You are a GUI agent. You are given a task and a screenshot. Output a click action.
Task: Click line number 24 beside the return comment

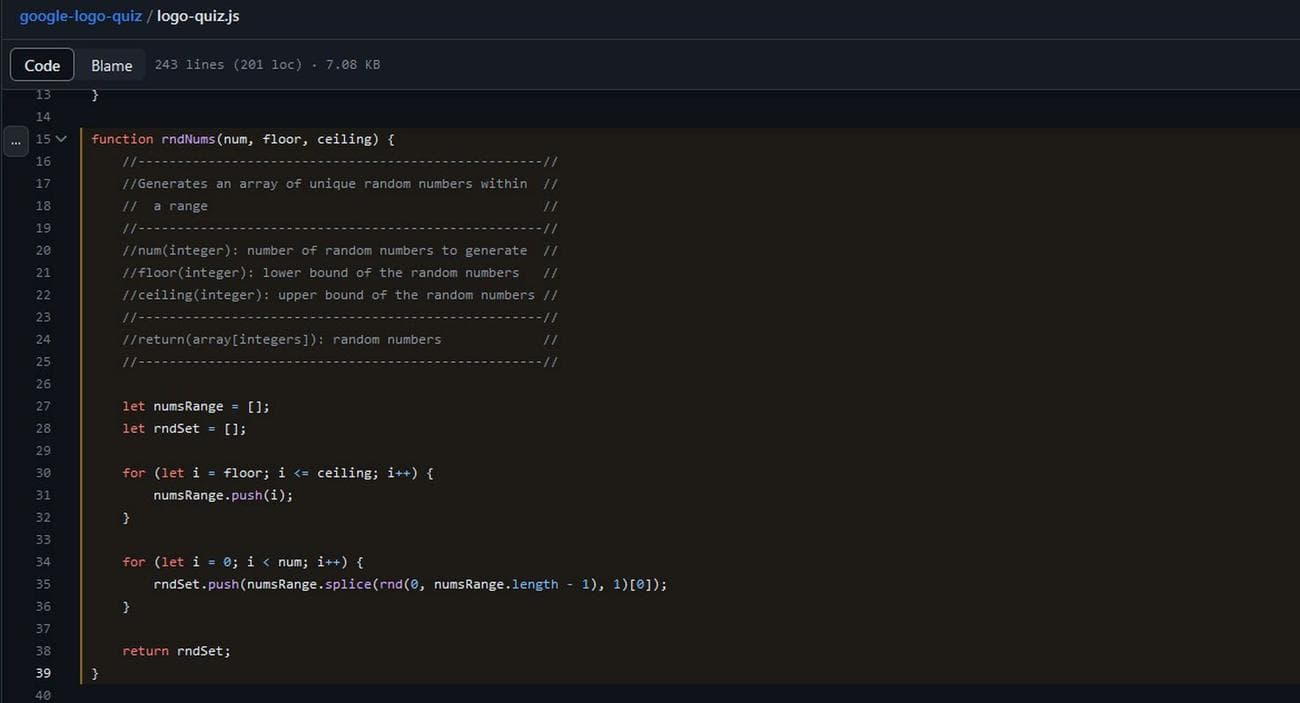pyautogui.click(x=44, y=339)
